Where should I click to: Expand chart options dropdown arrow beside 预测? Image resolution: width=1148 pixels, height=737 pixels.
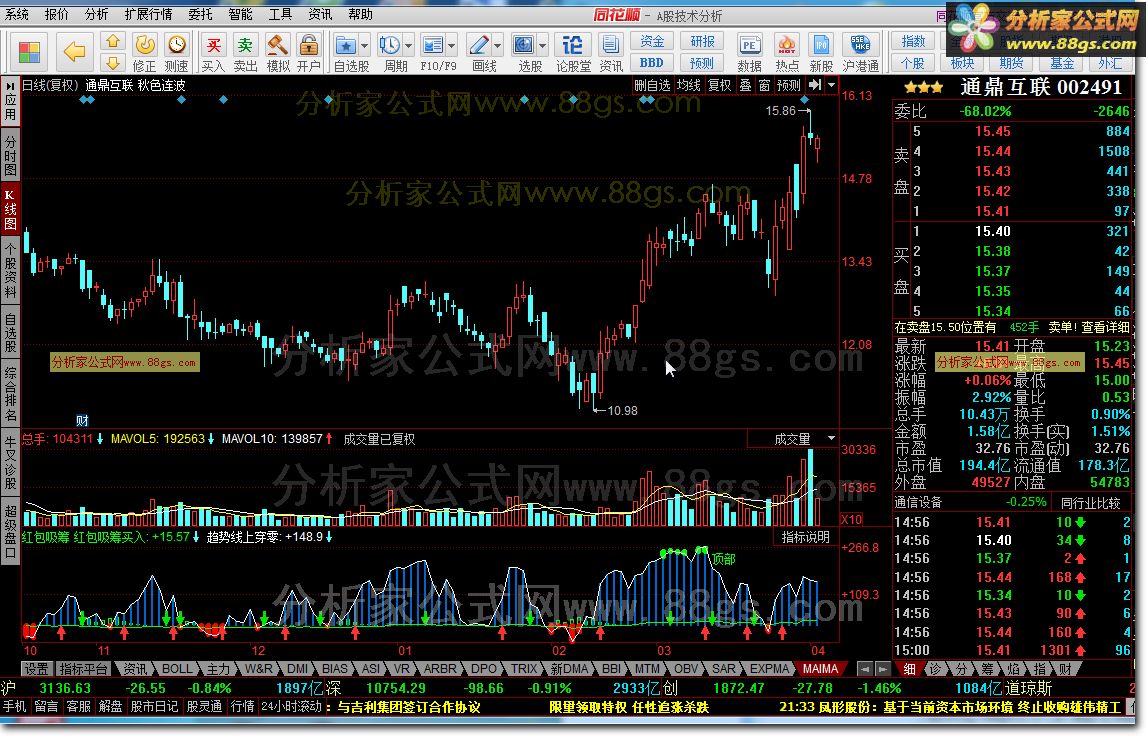[832, 85]
